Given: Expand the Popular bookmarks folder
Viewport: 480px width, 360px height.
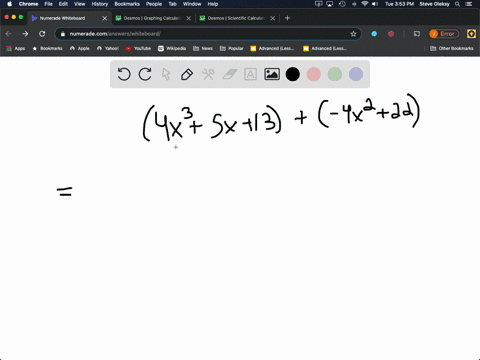Looking at the screenshot, I should [x=232, y=48].
